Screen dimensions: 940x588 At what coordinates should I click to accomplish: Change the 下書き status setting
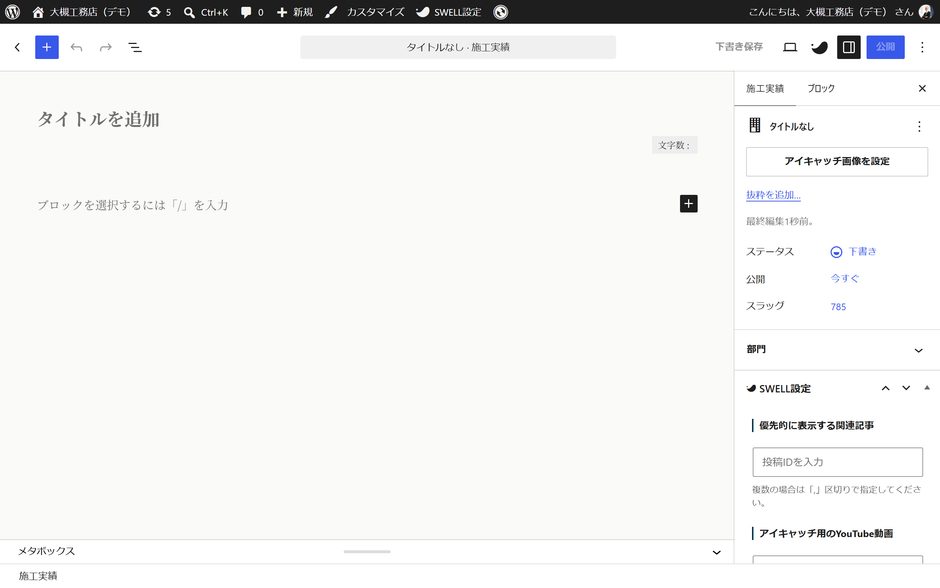(x=854, y=252)
